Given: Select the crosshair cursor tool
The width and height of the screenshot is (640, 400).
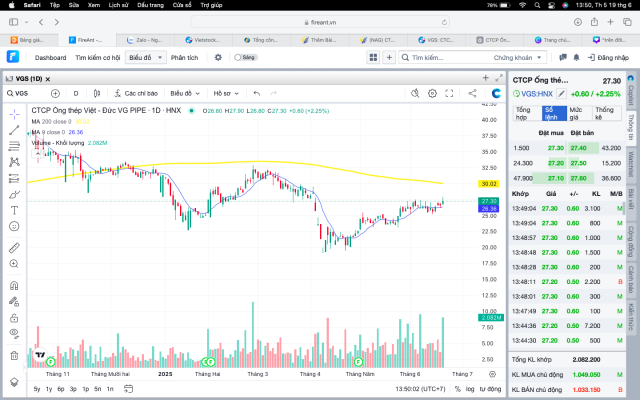Looking at the screenshot, I should pyautogui.click(x=14, y=114).
